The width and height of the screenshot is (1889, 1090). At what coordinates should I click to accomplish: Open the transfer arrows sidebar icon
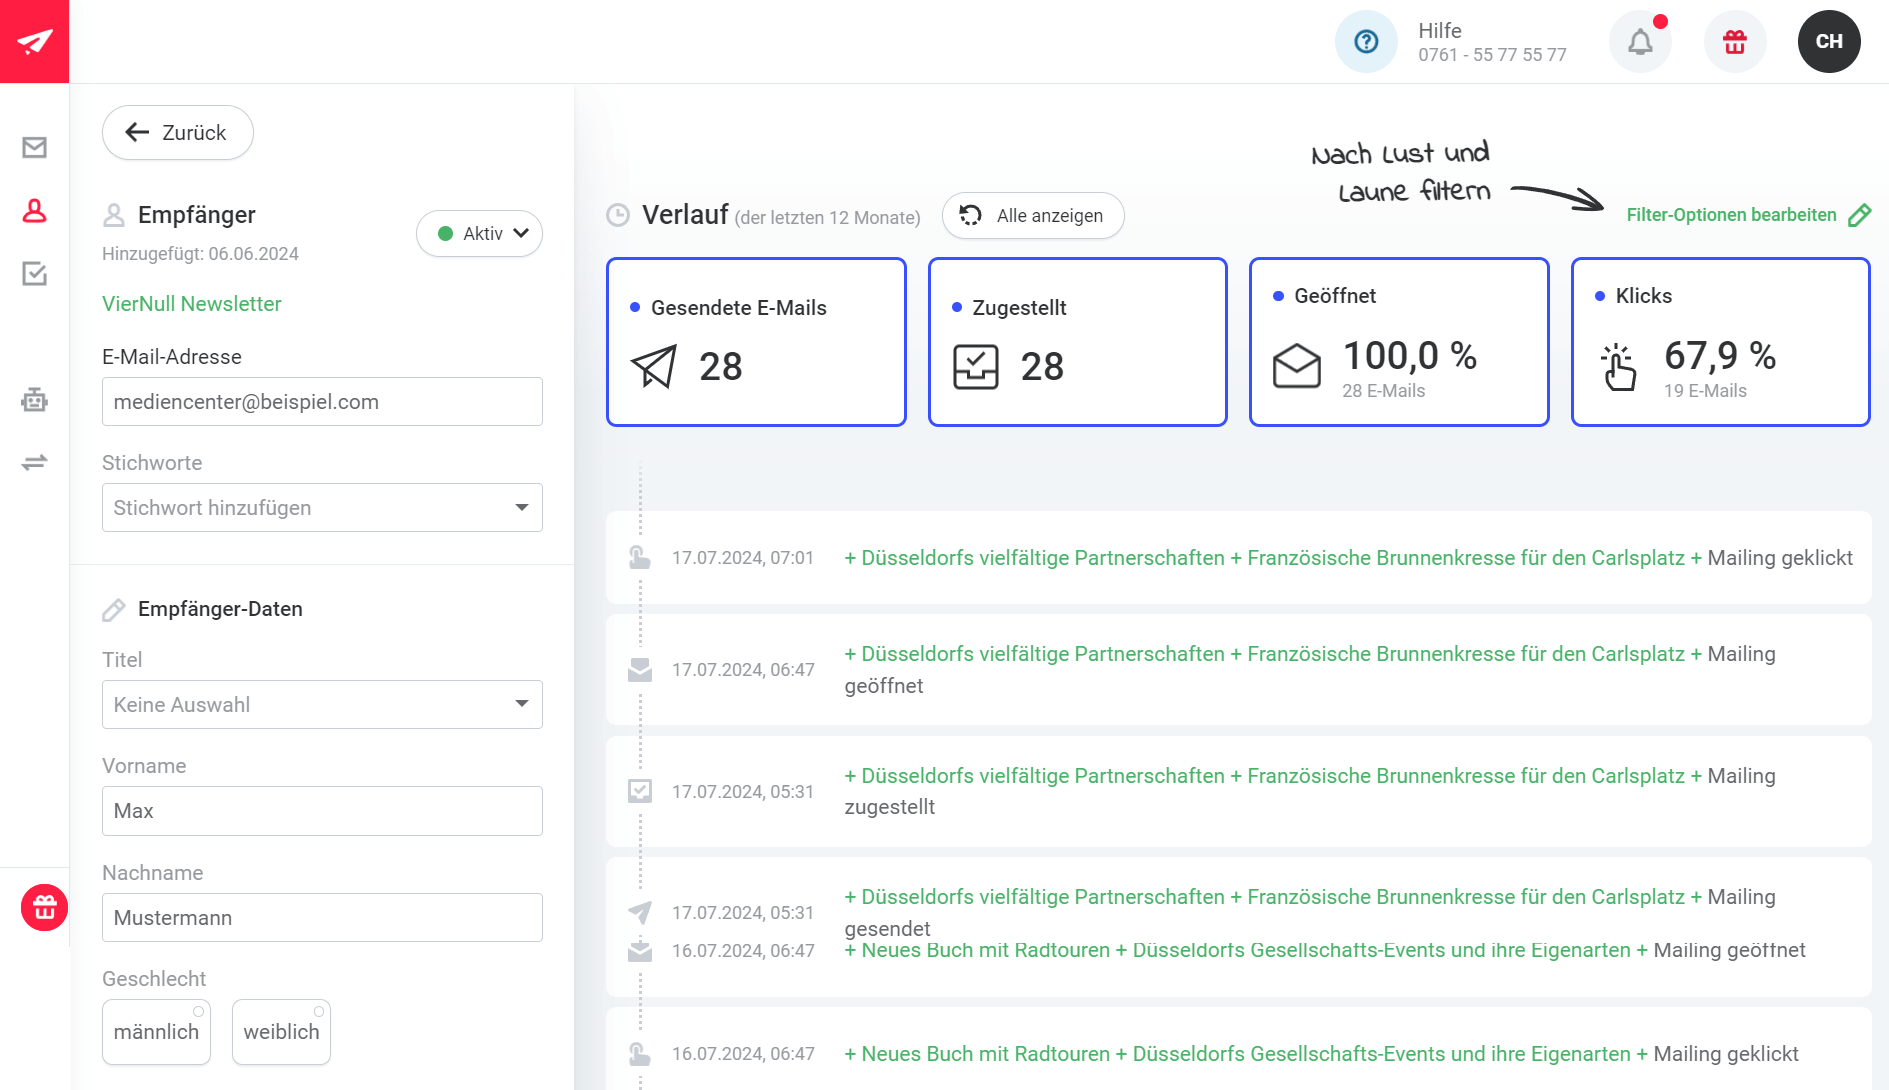point(34,462)
